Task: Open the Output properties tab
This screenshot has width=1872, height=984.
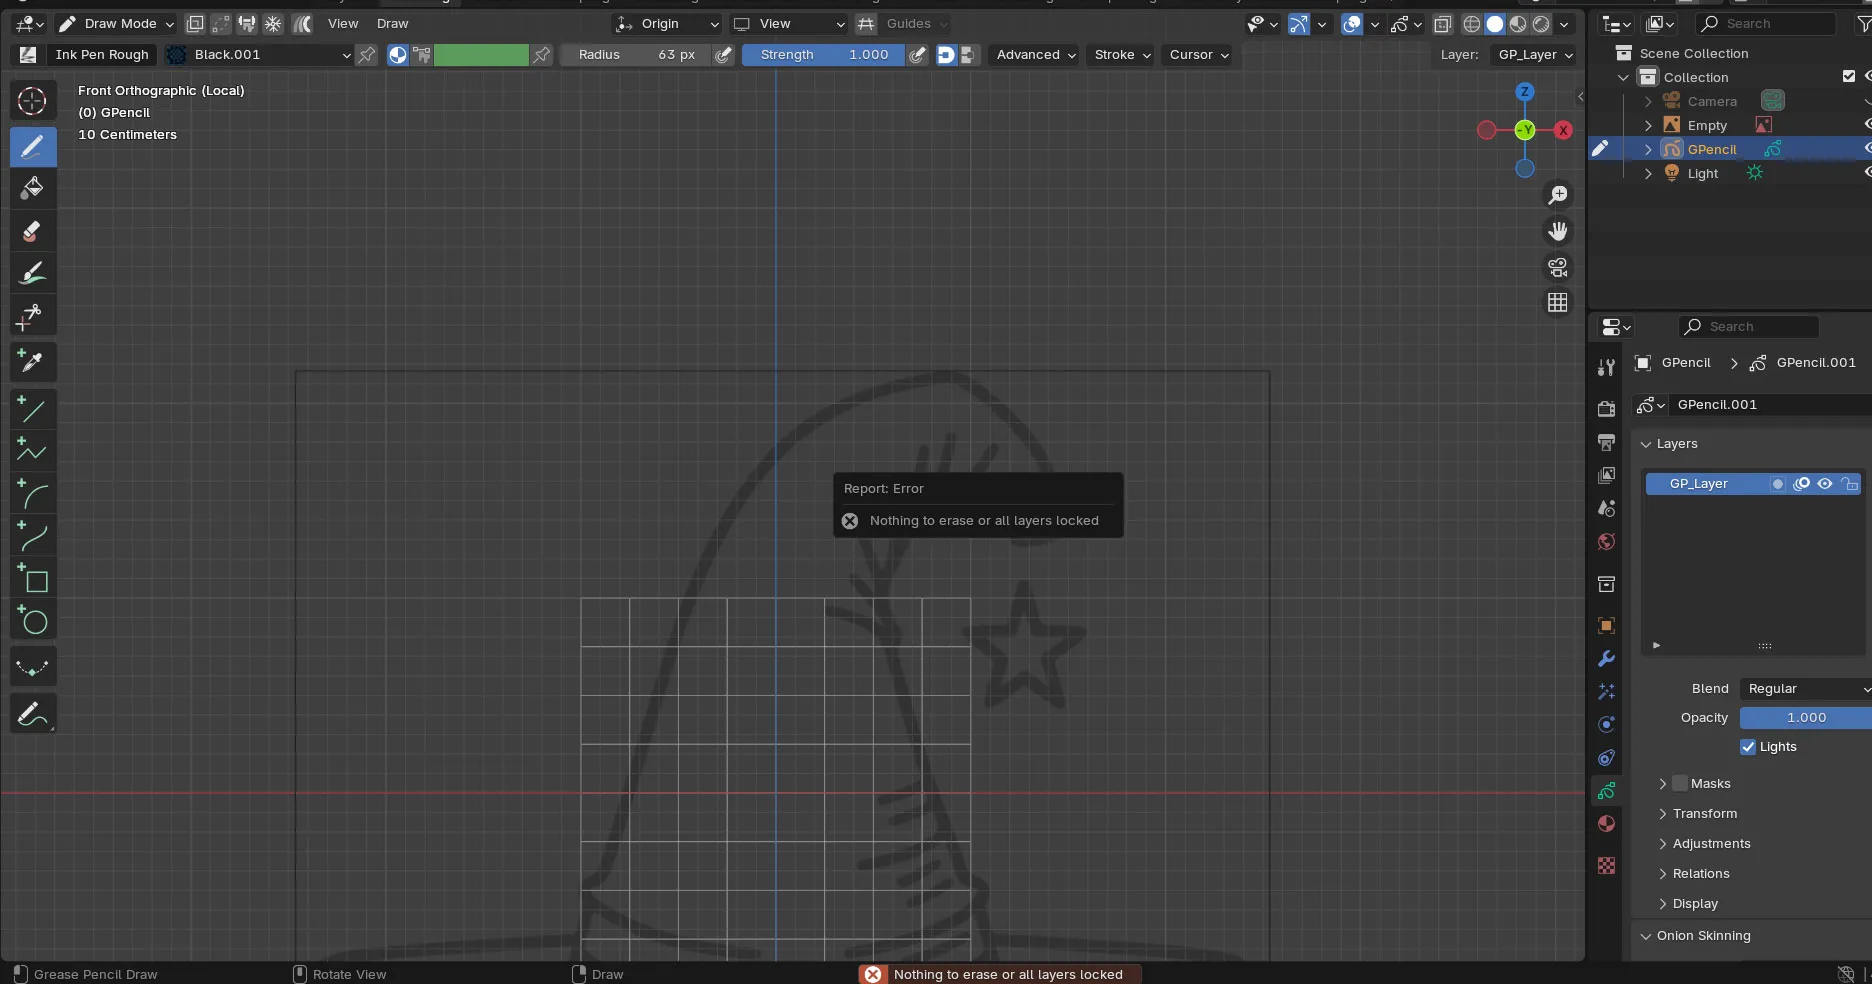Action: click(x=1606, y=442)
